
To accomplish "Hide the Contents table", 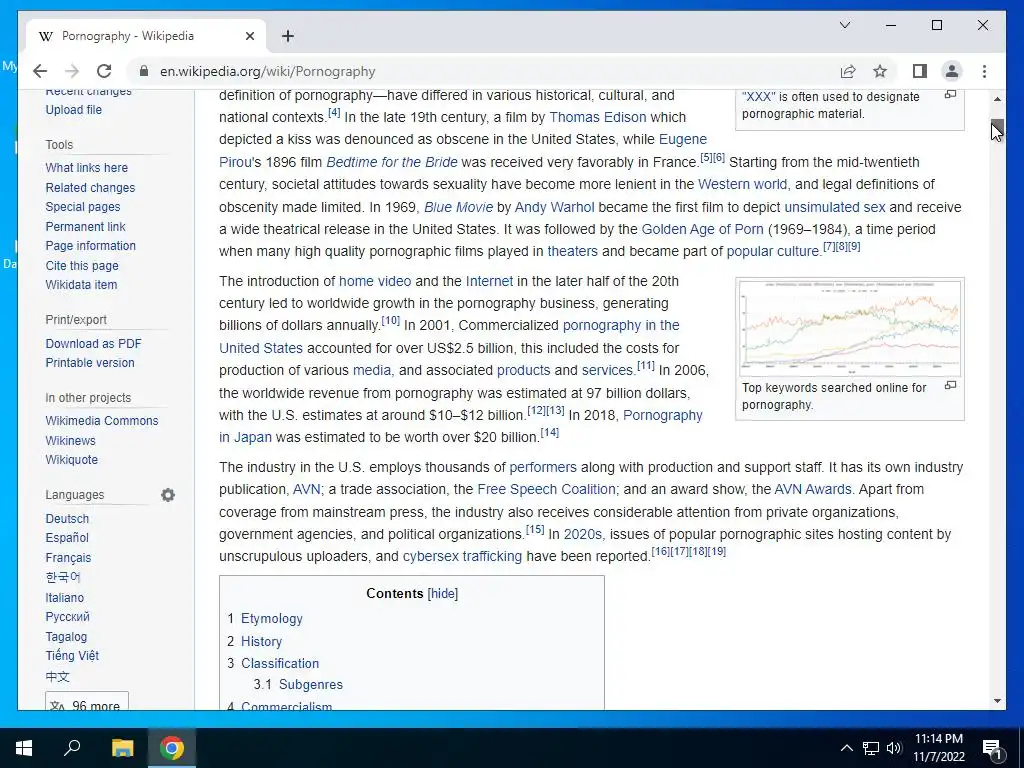I will (x=443, y=594).
